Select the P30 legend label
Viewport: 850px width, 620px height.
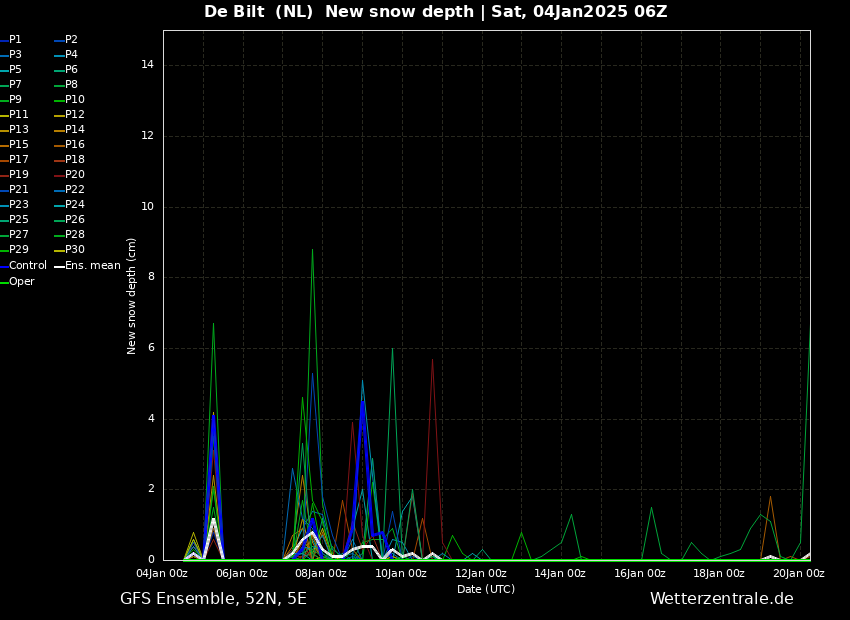click(x=75, y=250)
